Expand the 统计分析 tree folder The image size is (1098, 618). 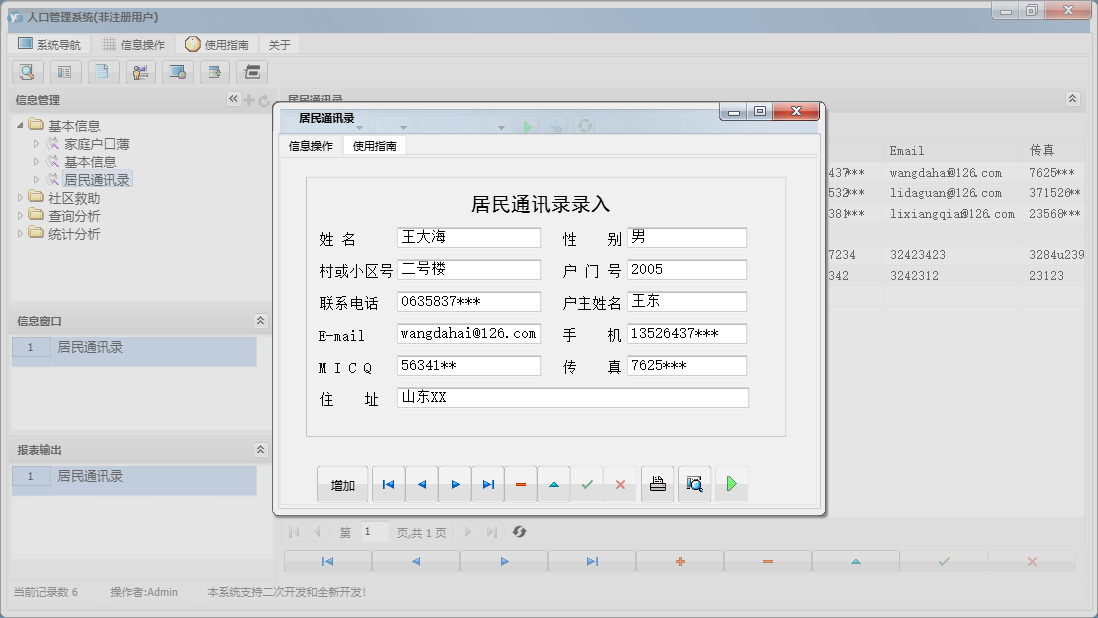pos(21,234)
